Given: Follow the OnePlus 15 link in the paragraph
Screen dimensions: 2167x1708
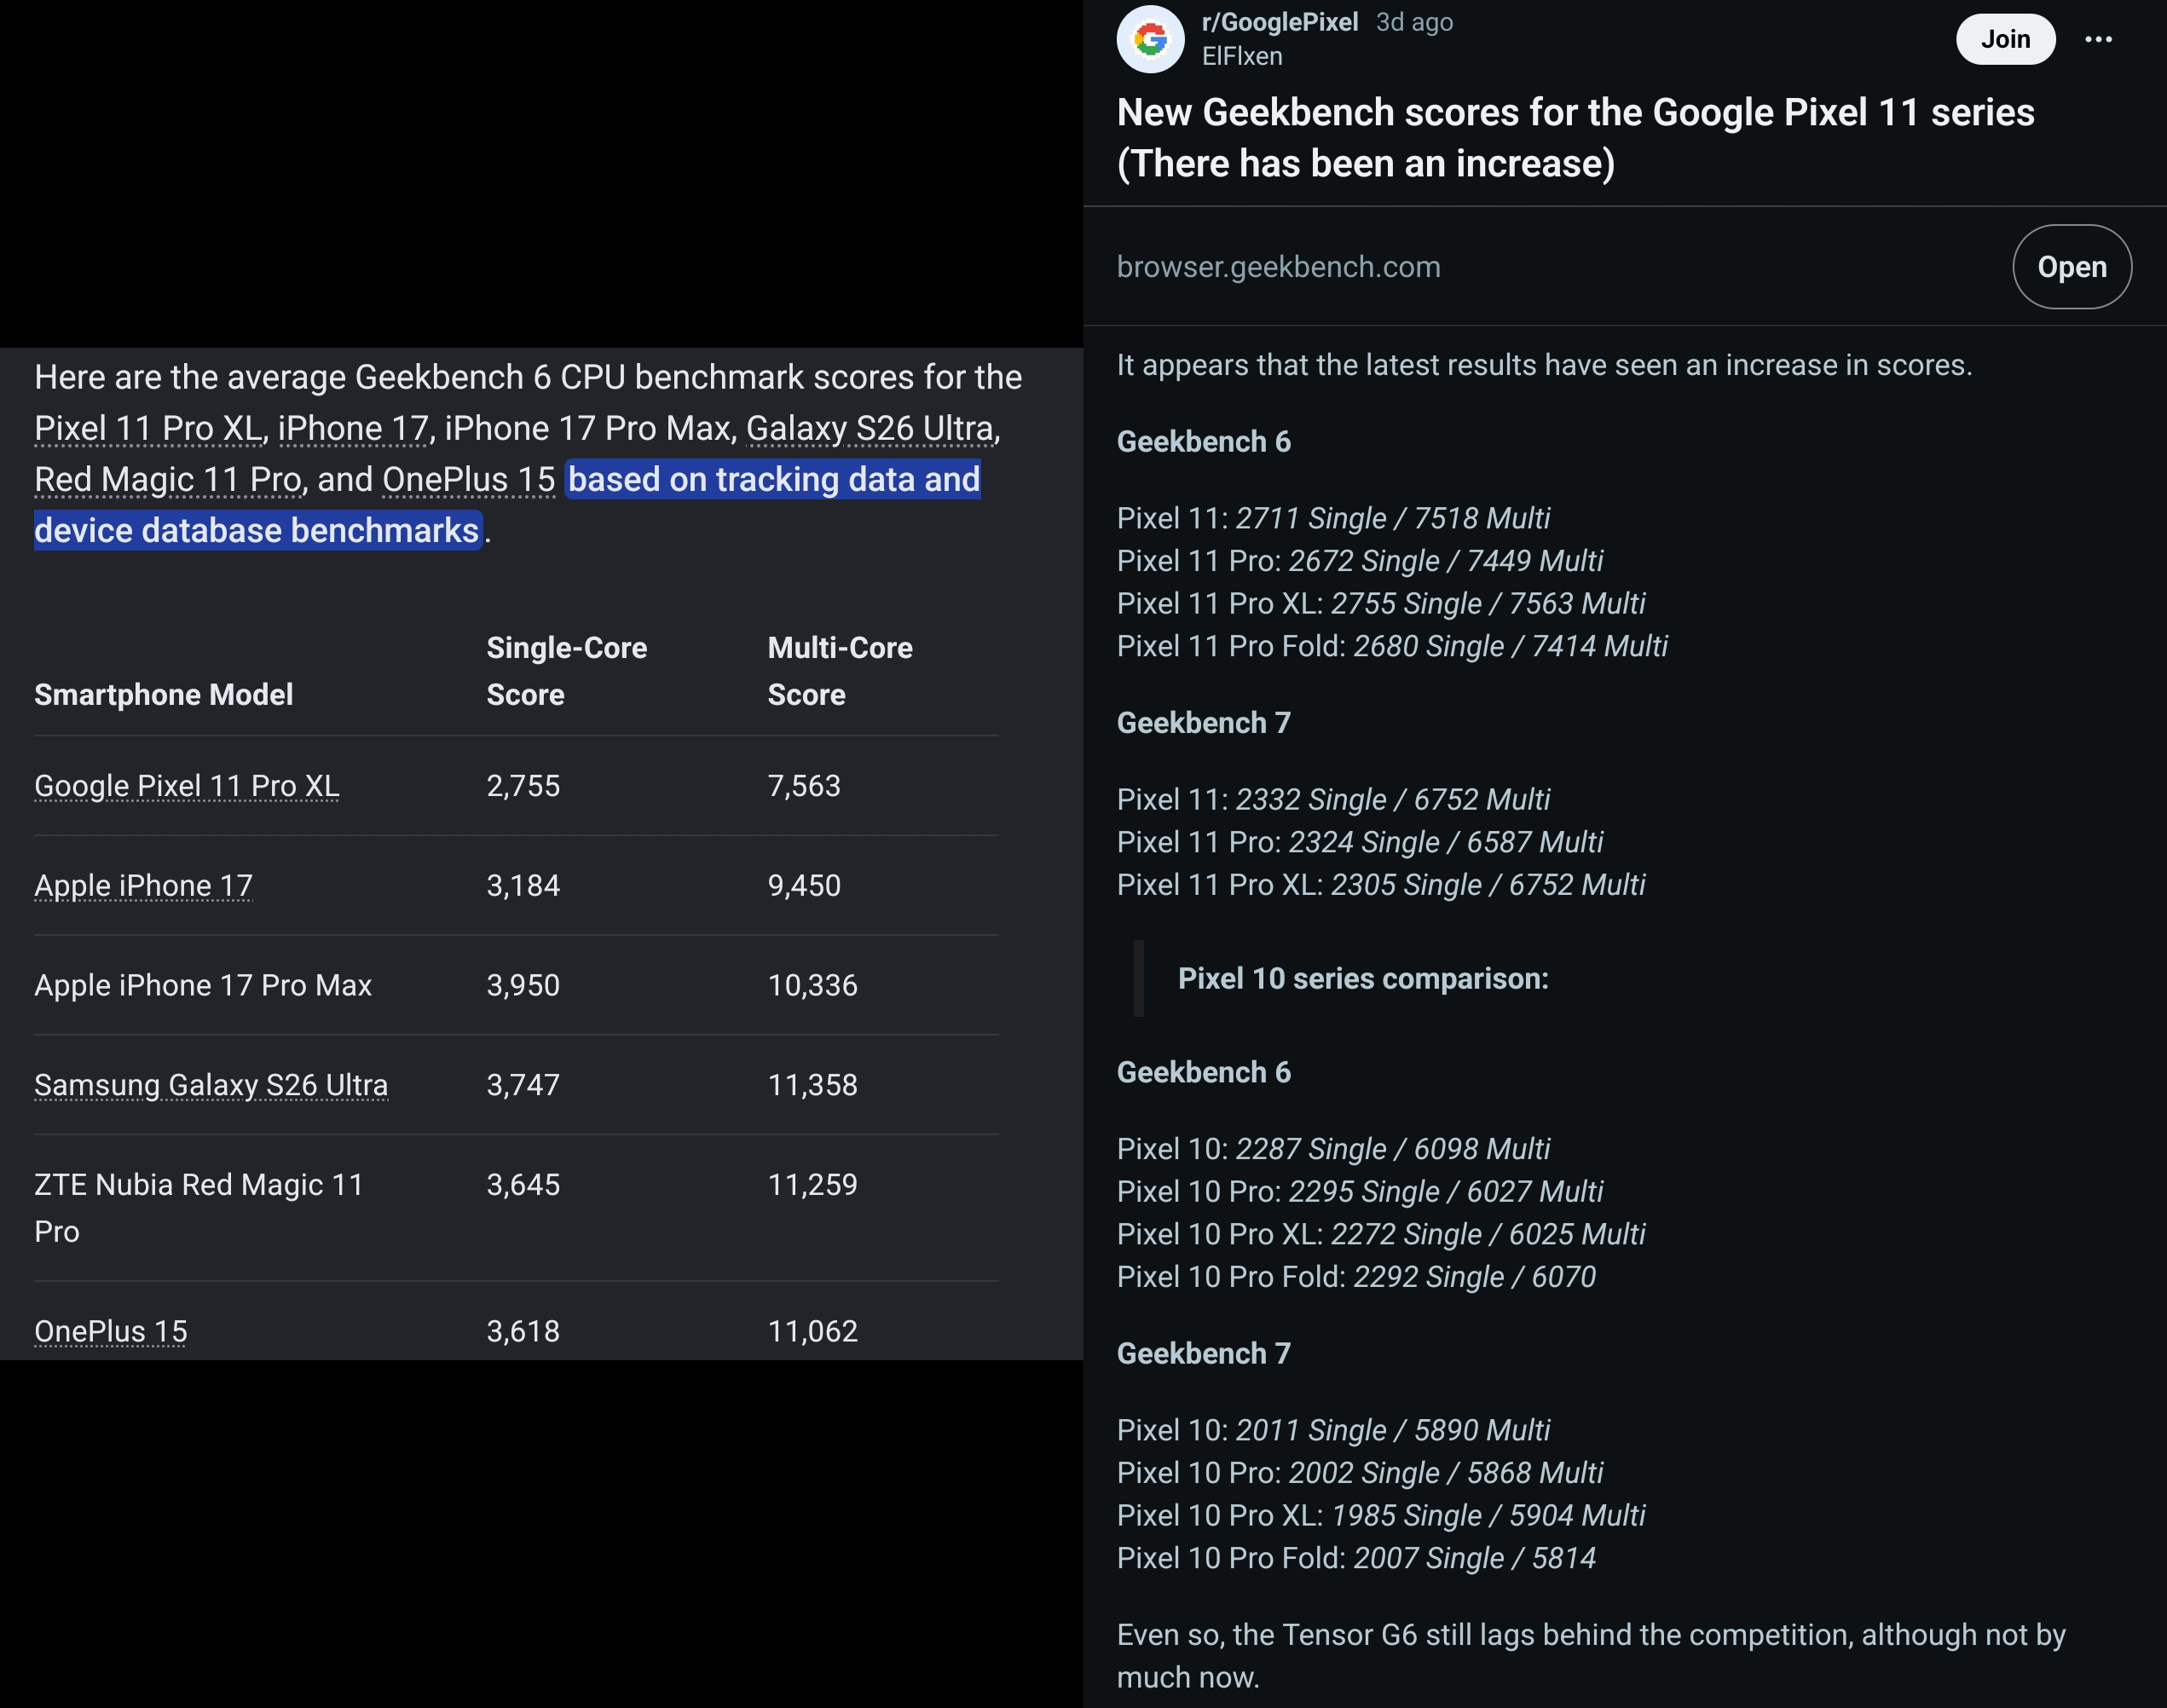Looking at the screenshot, I should [x=468, y=479].
